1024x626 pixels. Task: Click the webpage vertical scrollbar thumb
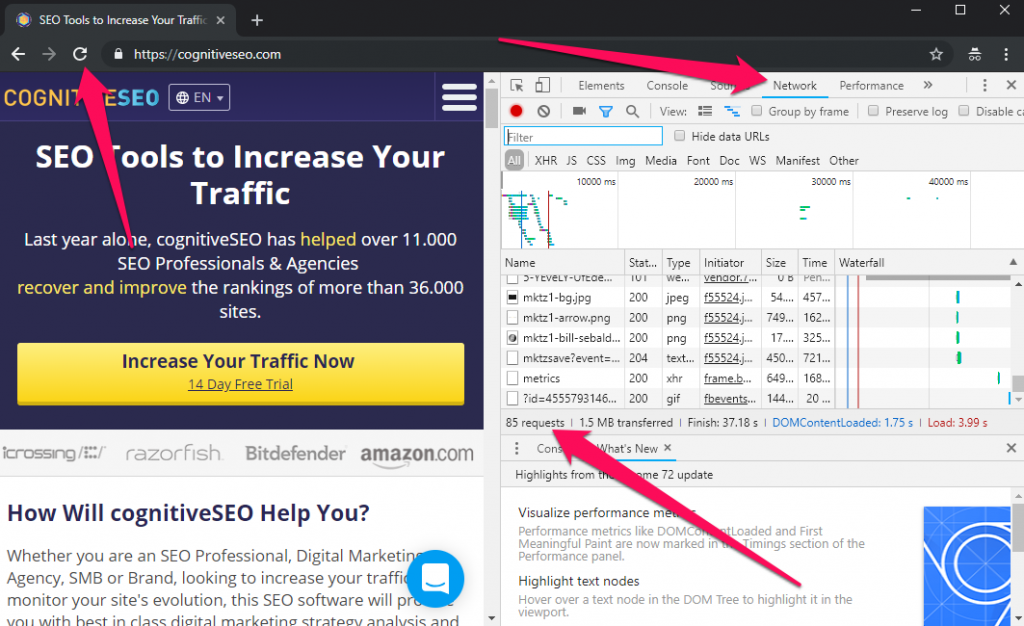click(x=492, y=107)
